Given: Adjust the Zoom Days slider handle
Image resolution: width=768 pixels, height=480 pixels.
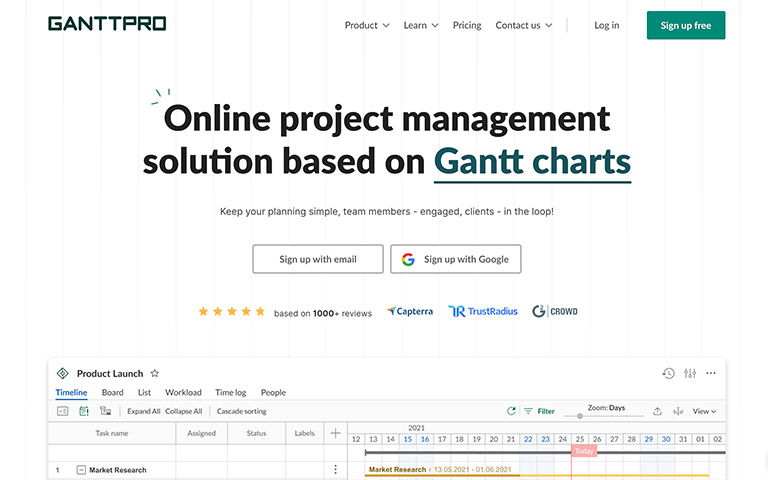Looking at the screenshot, I should (580, 416).
